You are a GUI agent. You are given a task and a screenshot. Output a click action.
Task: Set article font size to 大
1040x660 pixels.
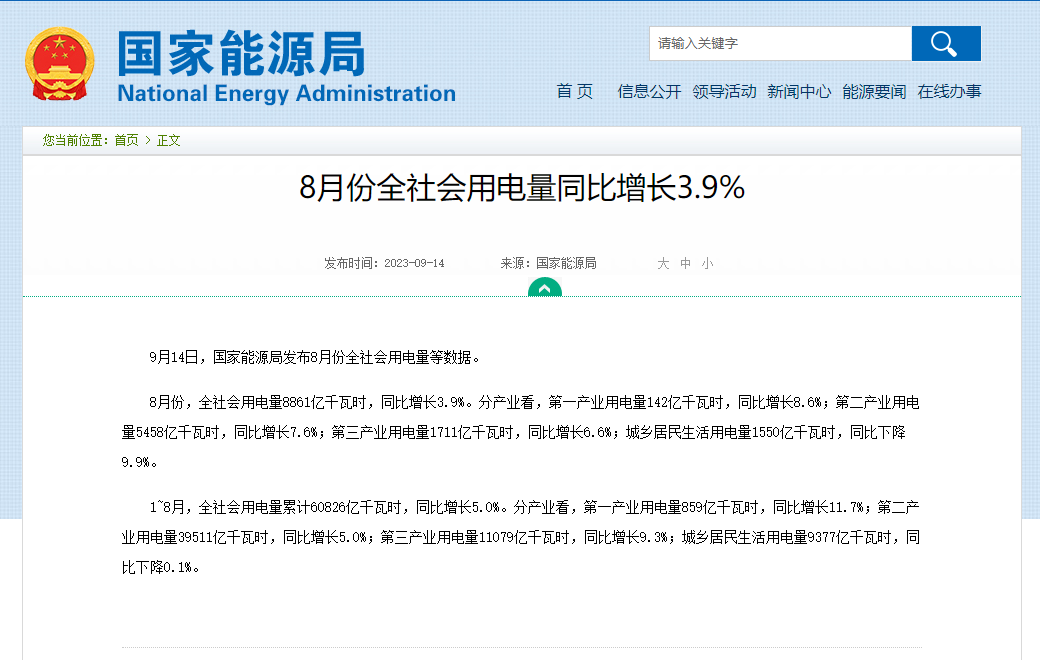pyautogui.click(x=663, y=263)
